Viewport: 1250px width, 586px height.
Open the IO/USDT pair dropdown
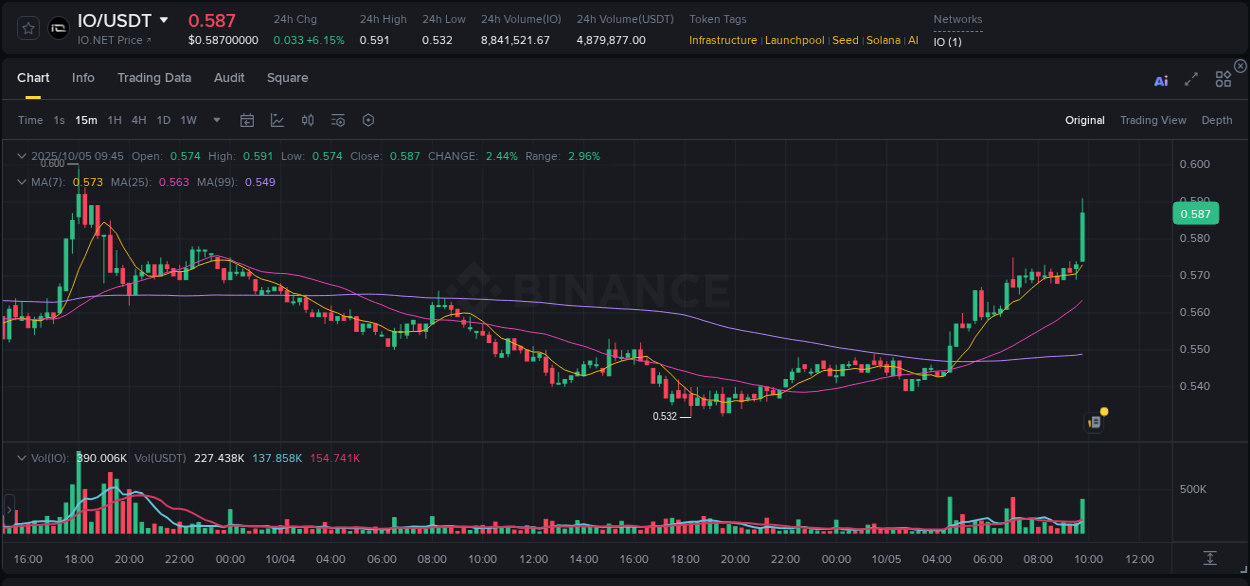tap(163, 19)
